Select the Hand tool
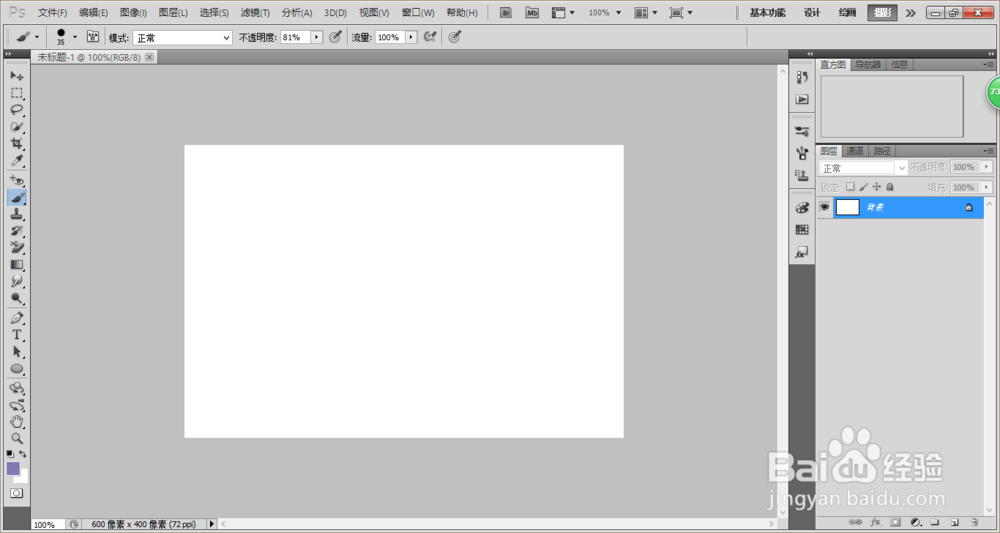Viewport: 1000px width, 533px height. 17,422
